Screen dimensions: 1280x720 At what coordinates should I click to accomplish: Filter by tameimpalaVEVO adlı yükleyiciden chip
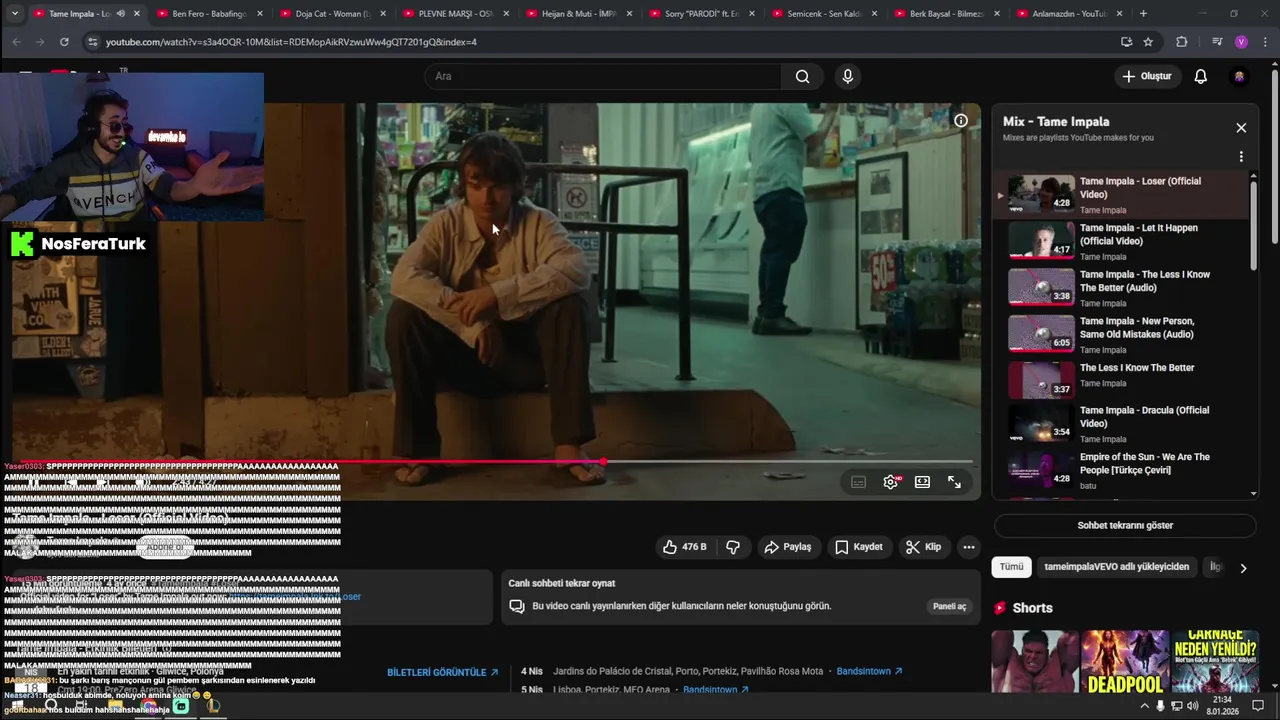point(1117,567)
